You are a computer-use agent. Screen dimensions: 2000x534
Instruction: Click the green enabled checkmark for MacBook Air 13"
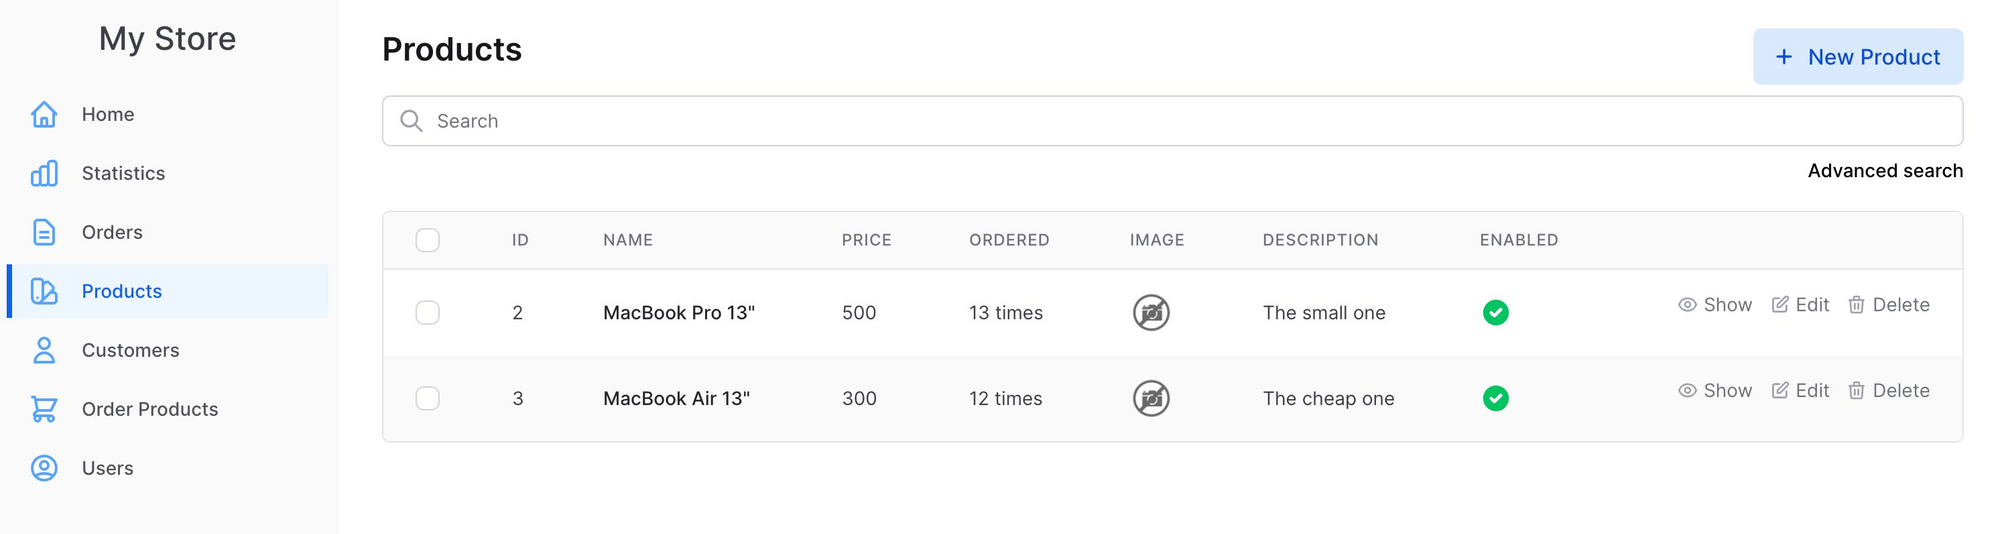(x=1496, y=399)
